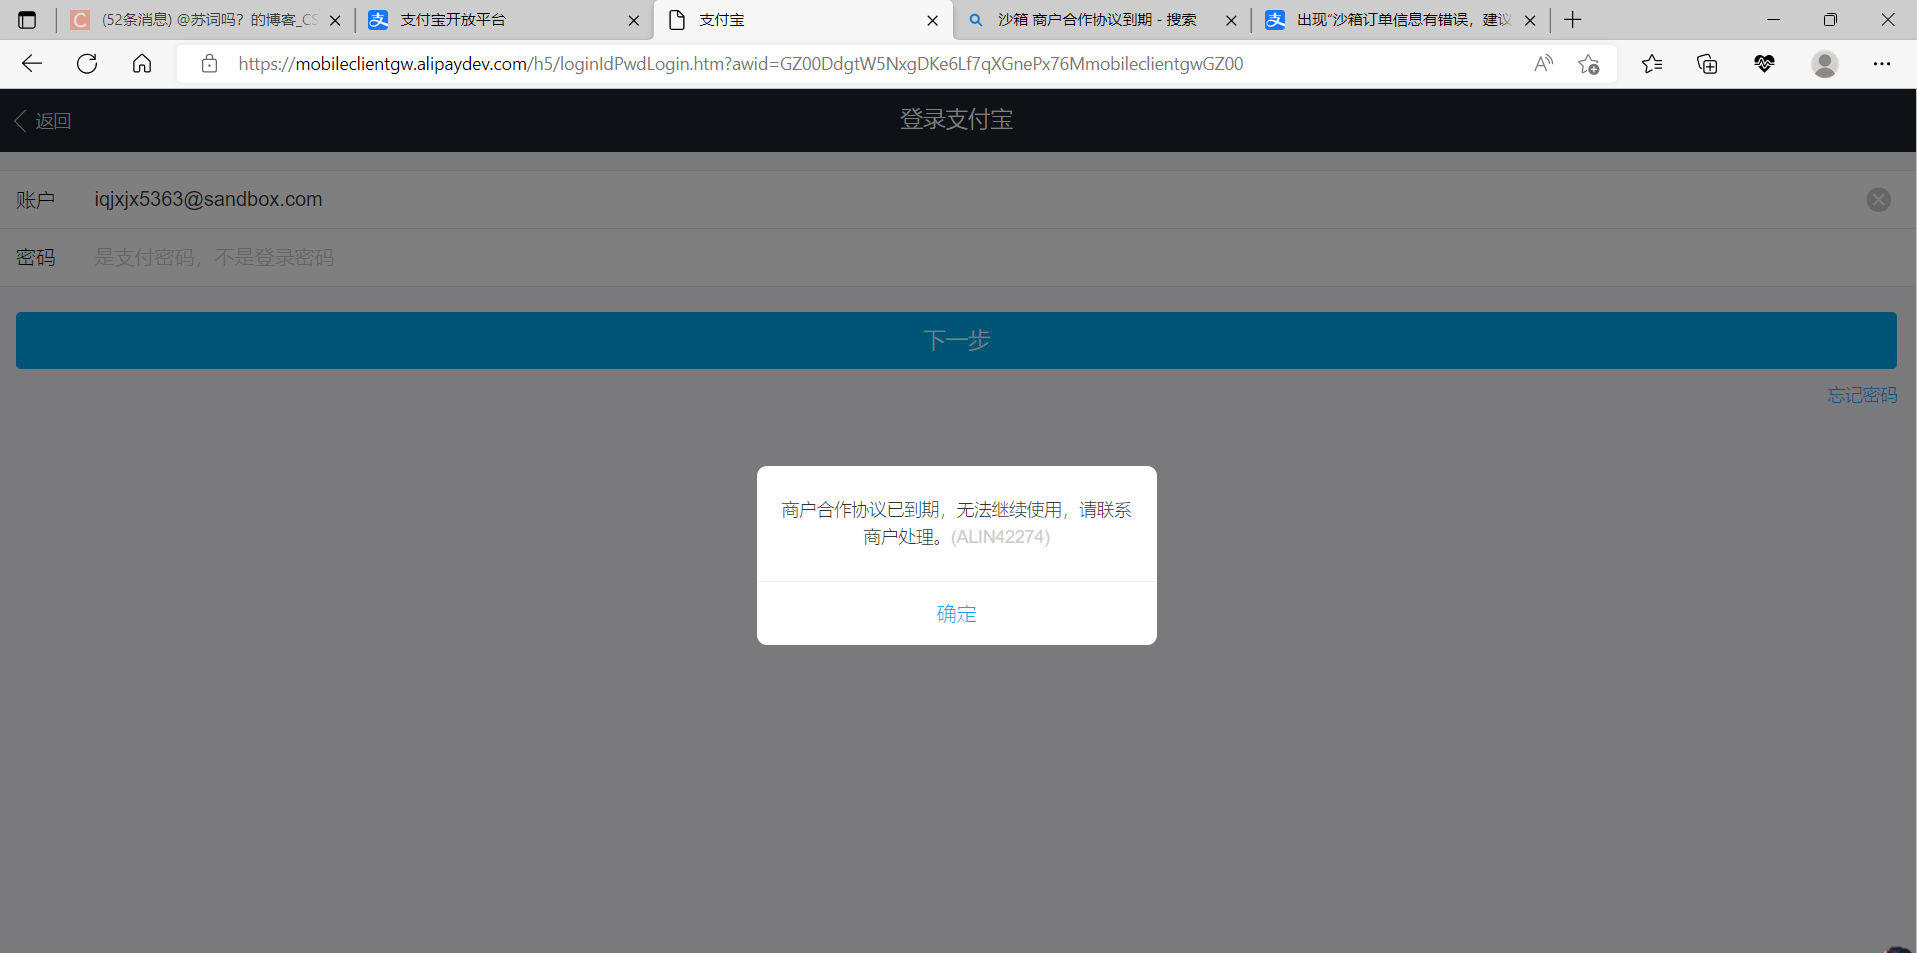Close the active 支付宝 tab

point(933,20)
